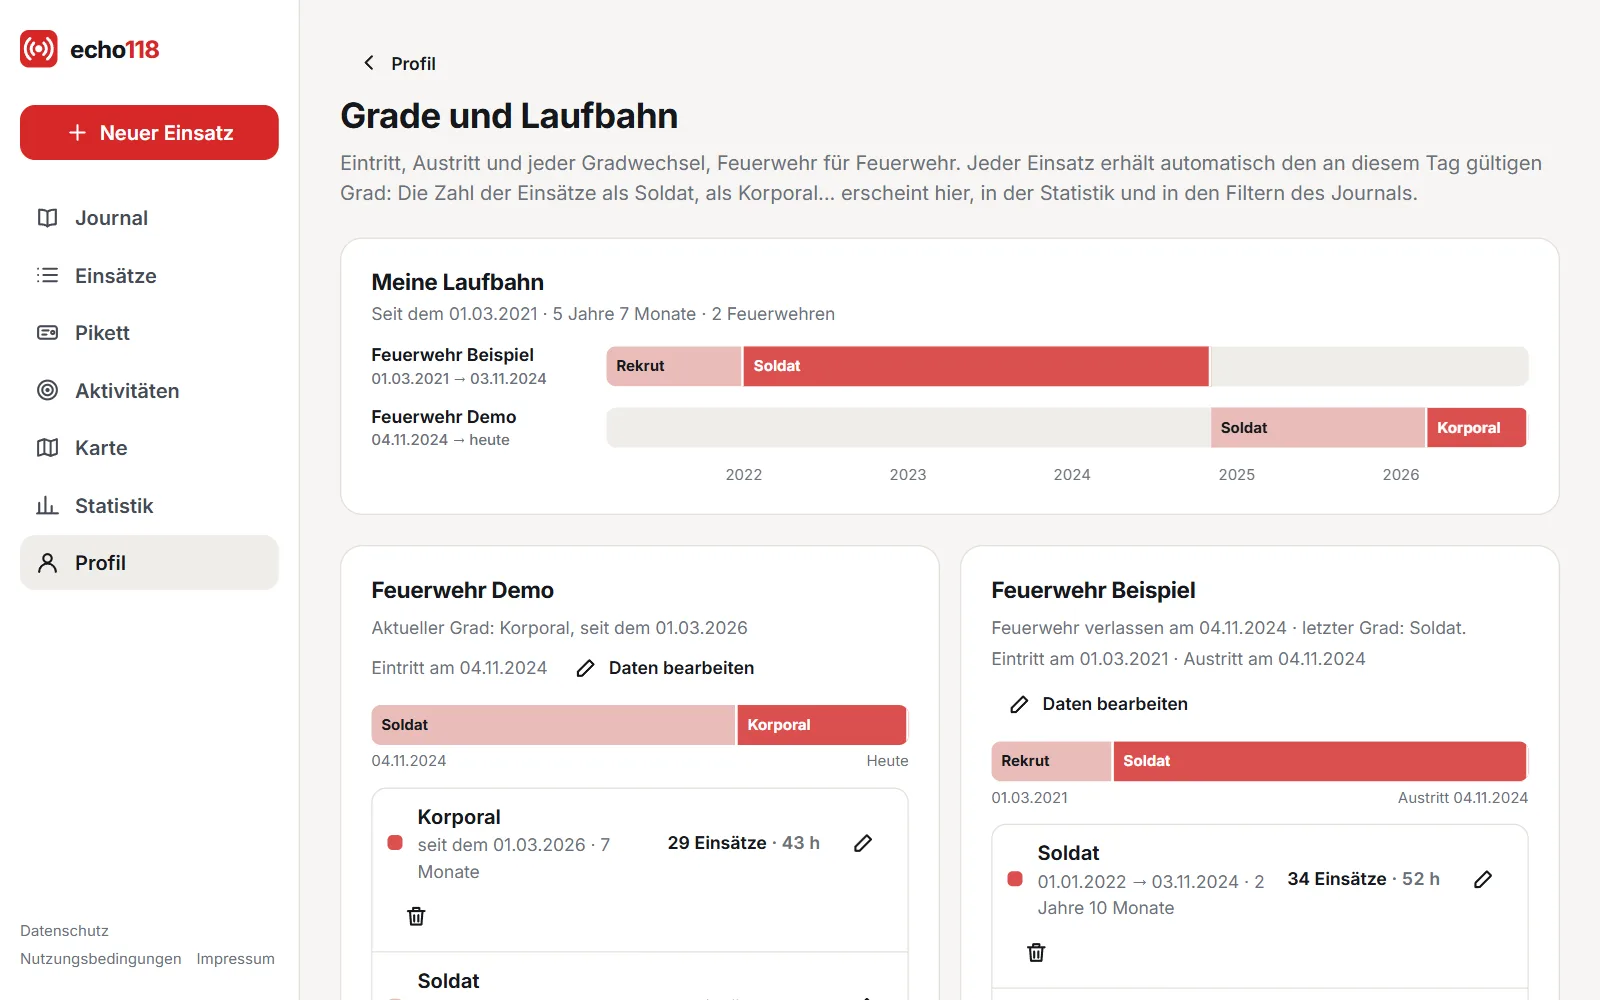Open Journal in the sidebar
Image resolution: width=1600 pixels, height=1000 pixels.
(149, 218)
